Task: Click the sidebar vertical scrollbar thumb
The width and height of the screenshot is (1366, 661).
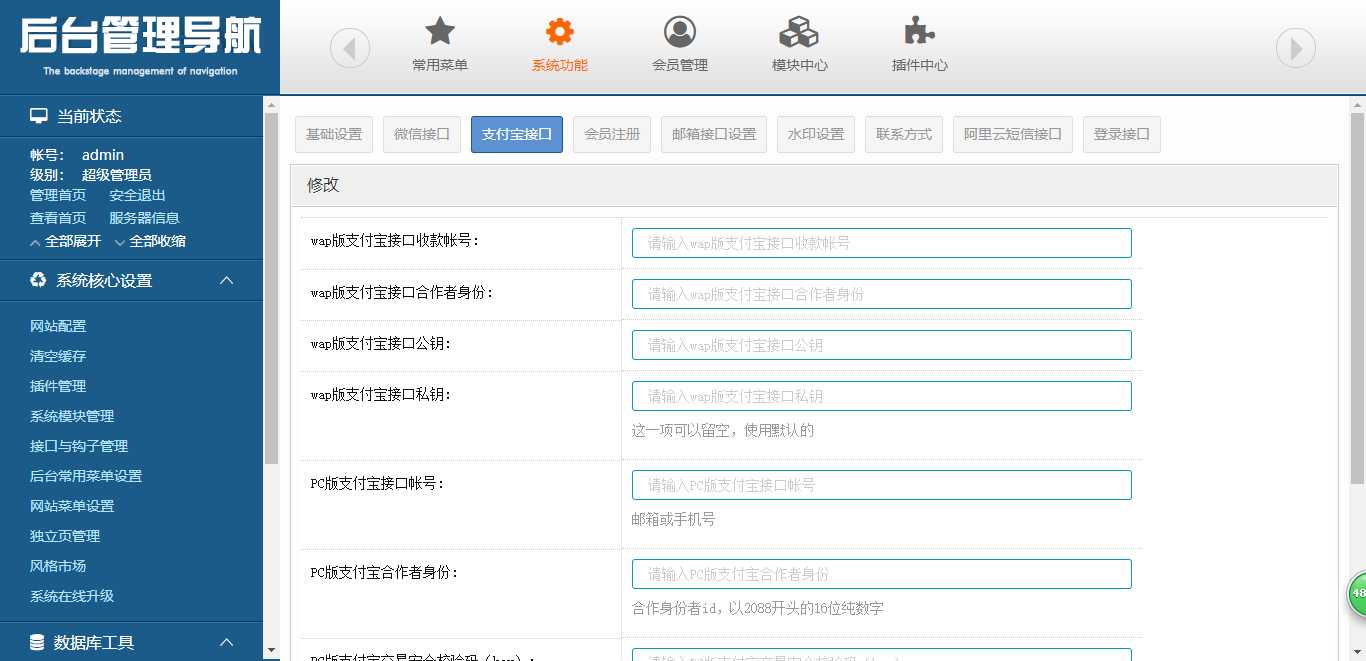Action: [271, 288]
